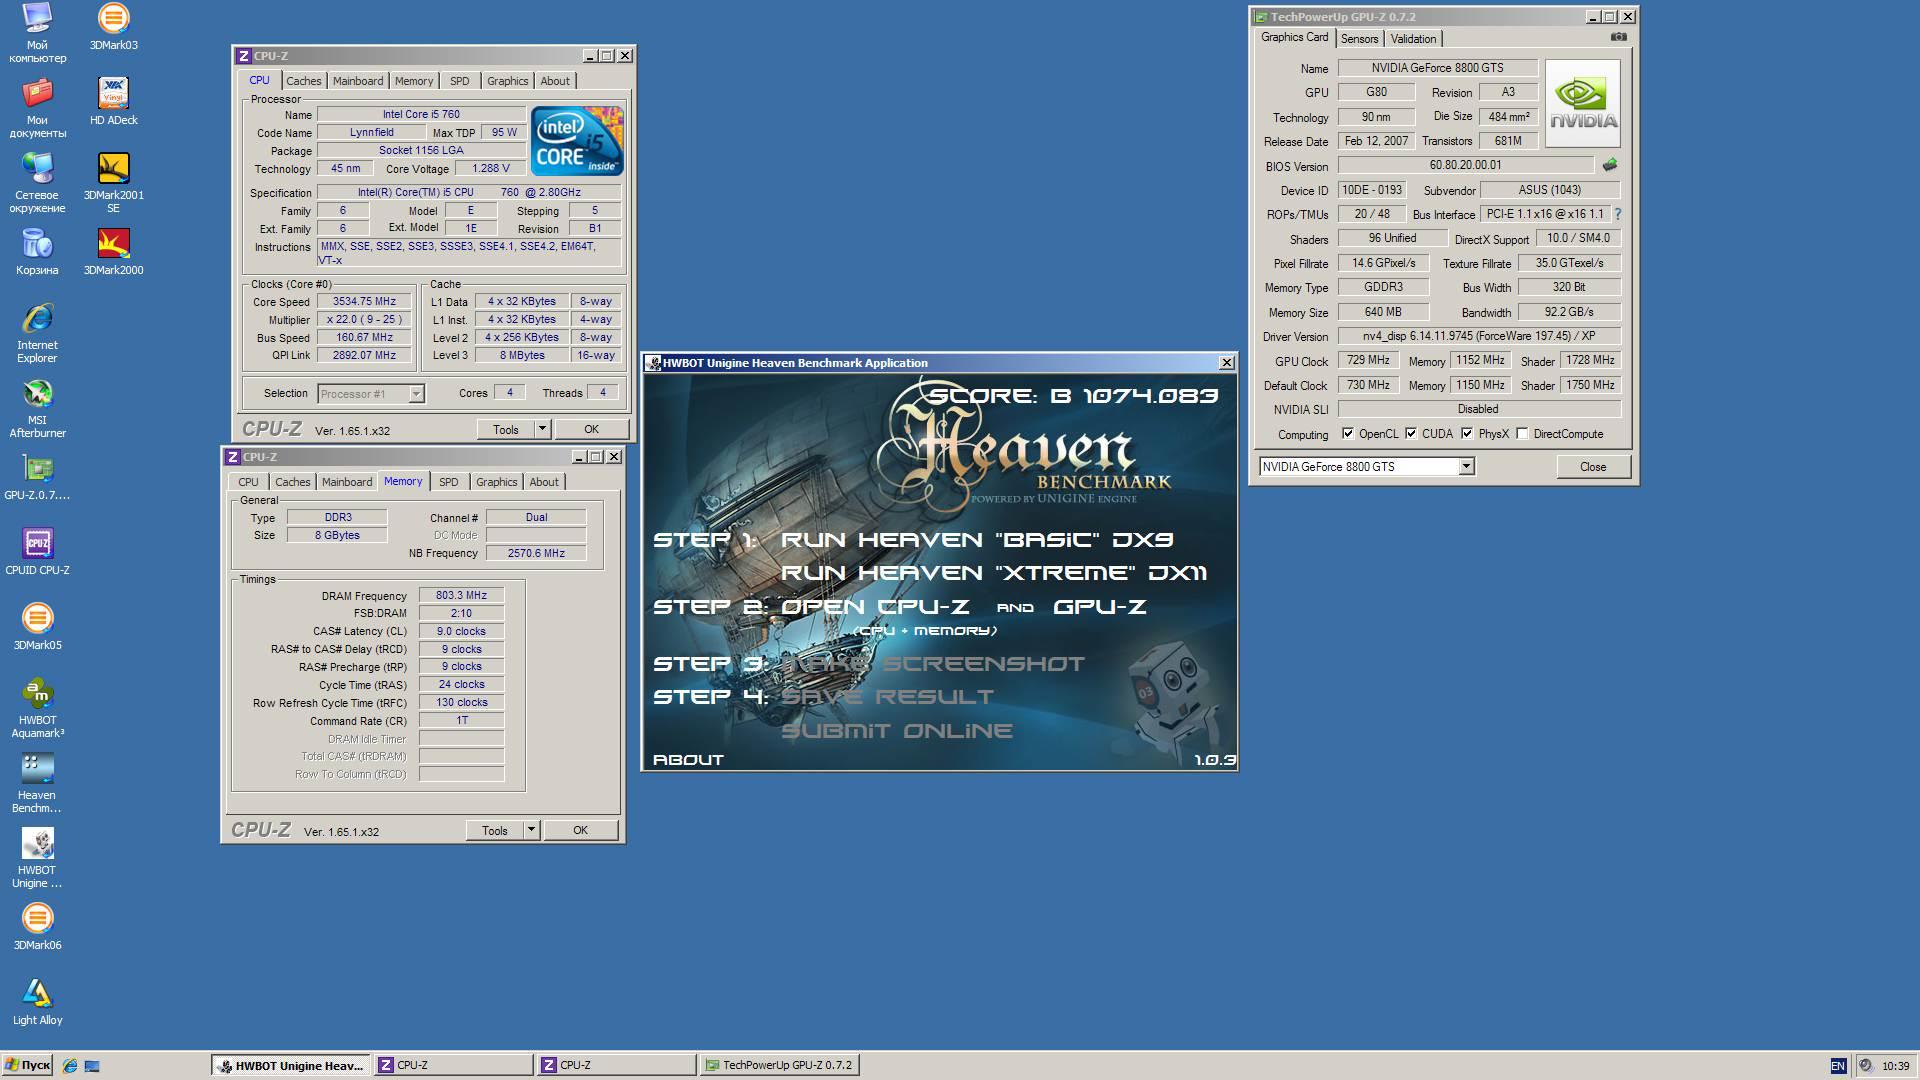Open the About tab in top CPU-Z window
Image resolution: width=1920 pixels, height=1080 pixels.
coord(555,81)
